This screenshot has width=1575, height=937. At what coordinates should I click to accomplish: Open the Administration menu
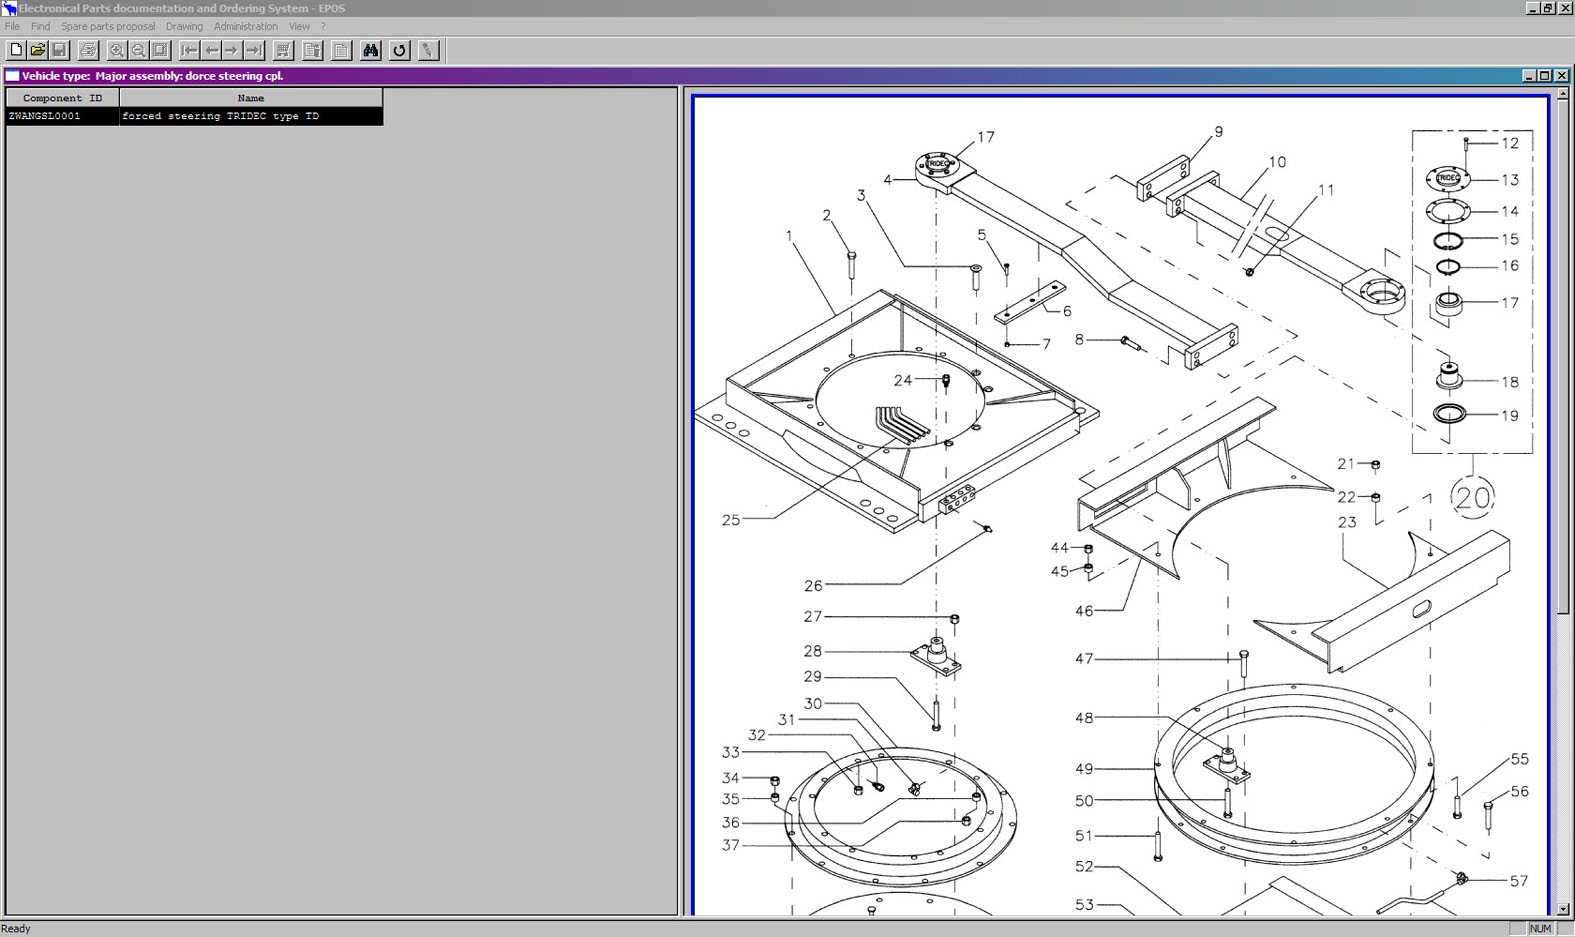point(245,26)
